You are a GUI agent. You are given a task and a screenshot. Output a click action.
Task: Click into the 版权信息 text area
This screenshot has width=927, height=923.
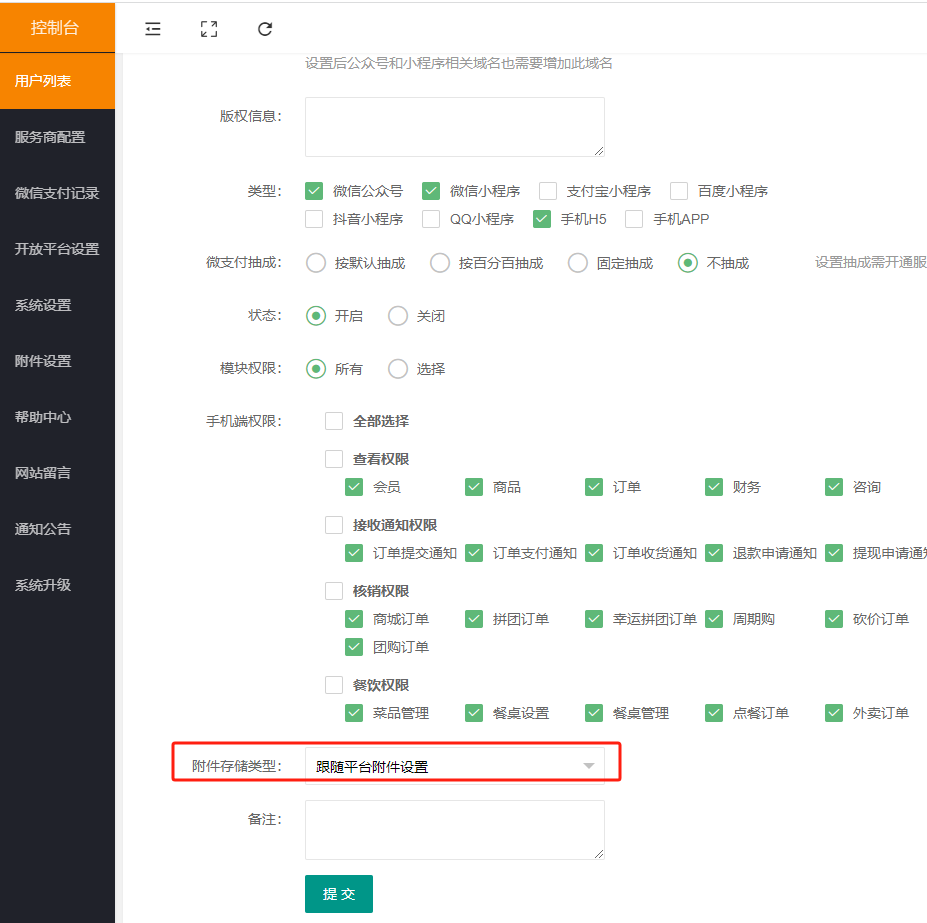(x=454, y=127)
